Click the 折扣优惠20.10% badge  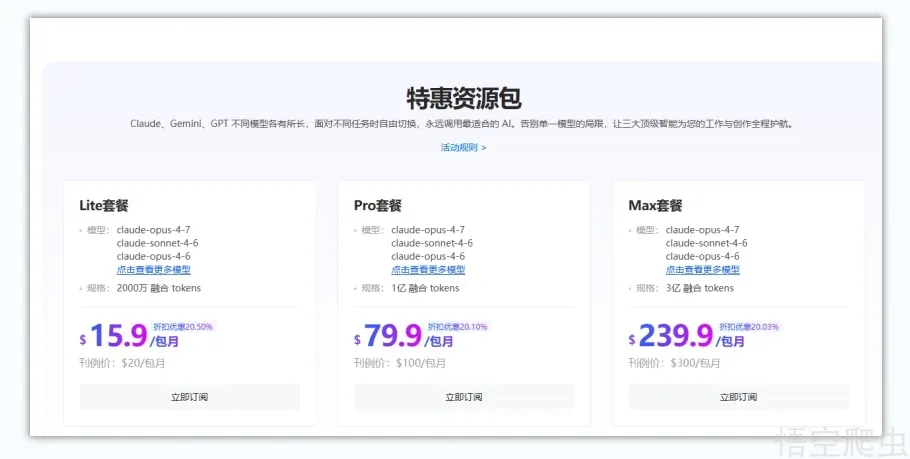click(457, 327)
